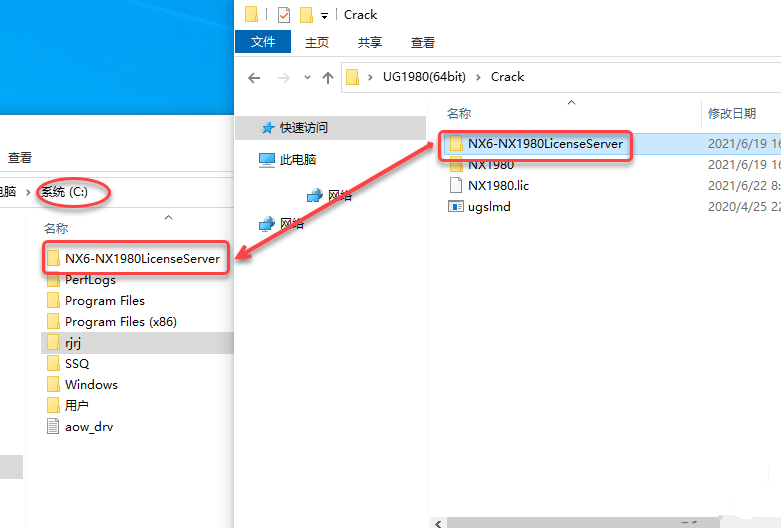Click the new folder icon in title bar

[306, 14]
